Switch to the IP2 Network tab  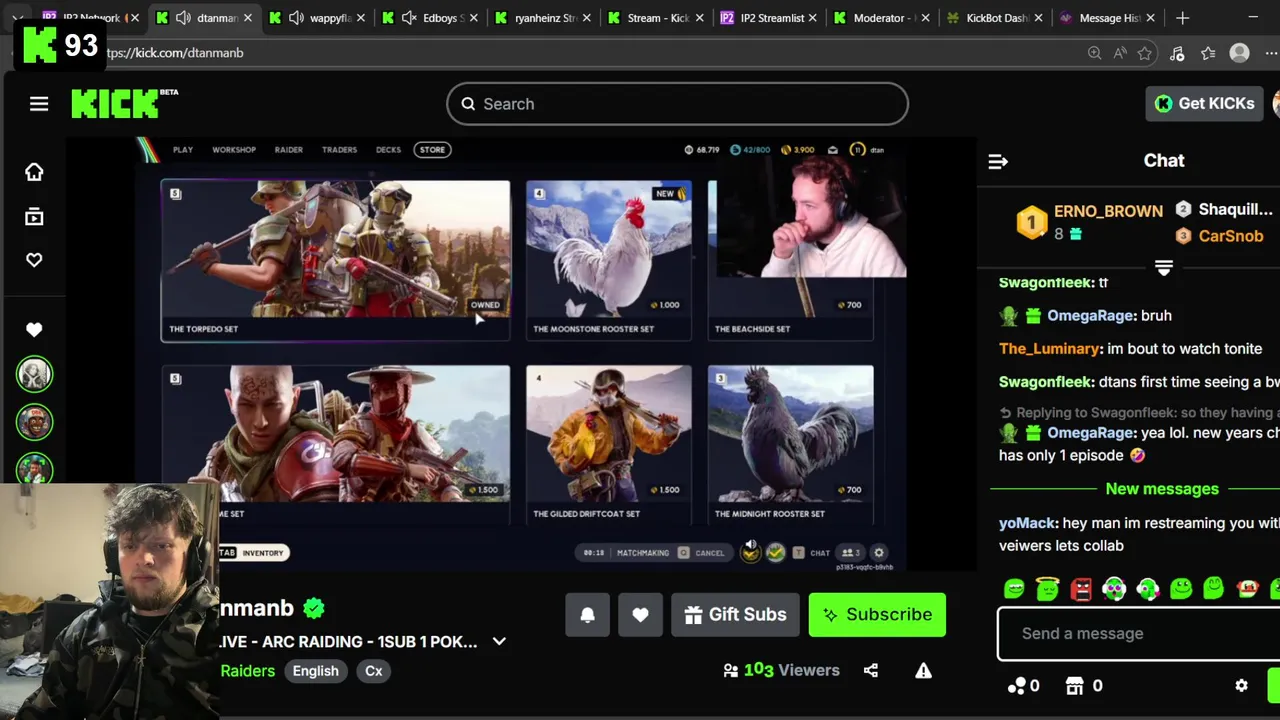pyautogui.click(x=91, y=18)
